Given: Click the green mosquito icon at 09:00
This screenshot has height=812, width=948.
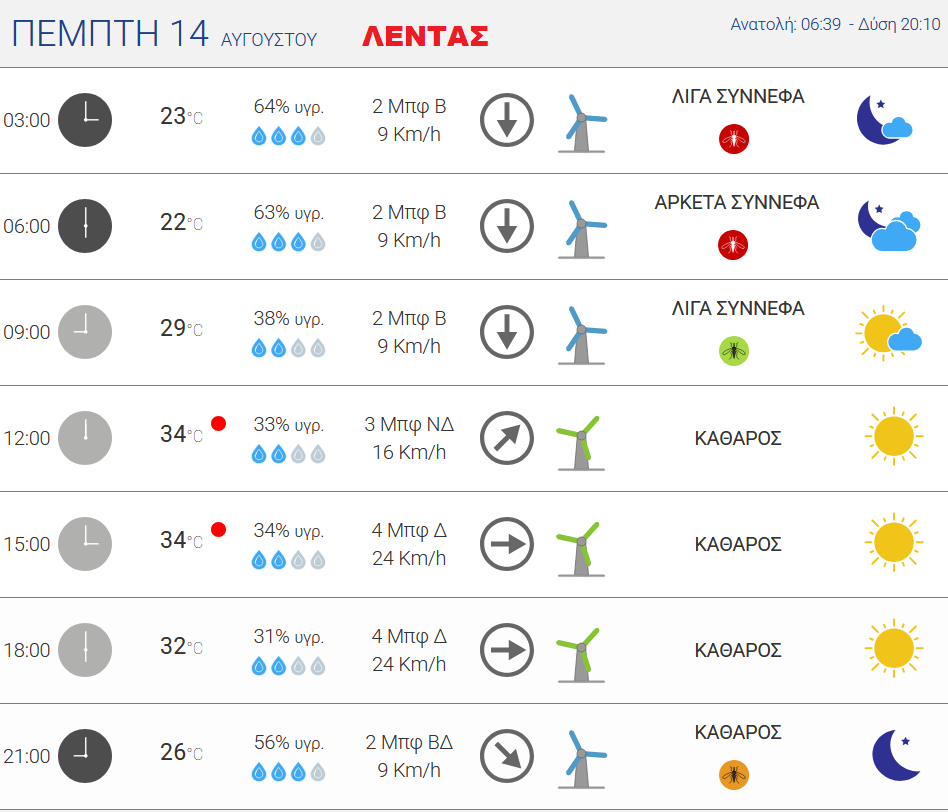Looking at the screenshot, I should [734, 351].
